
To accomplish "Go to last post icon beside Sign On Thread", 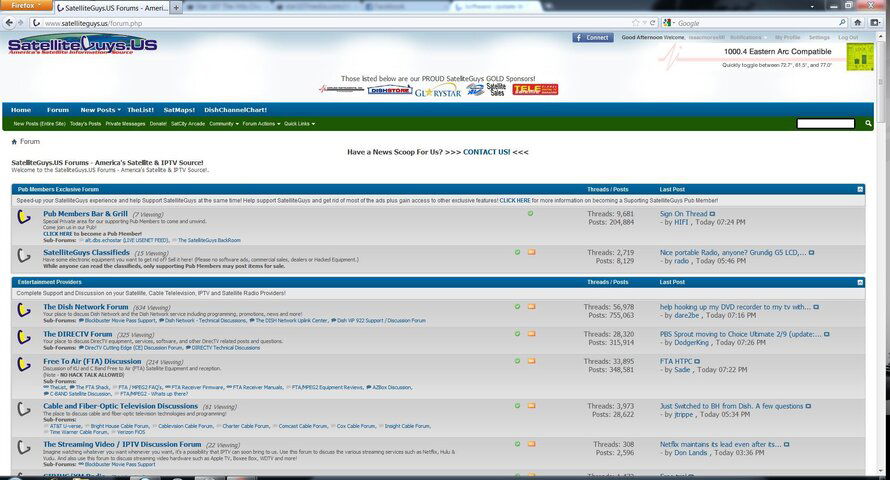I will 712,214.
